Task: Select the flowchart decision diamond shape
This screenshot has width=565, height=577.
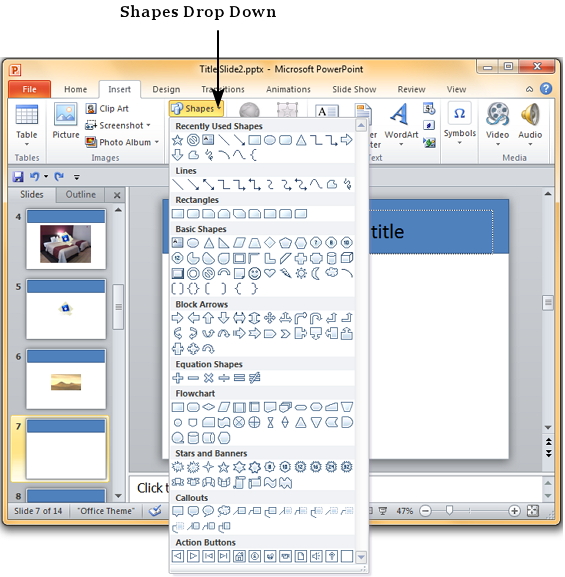Action: click(x=208, y=407)
